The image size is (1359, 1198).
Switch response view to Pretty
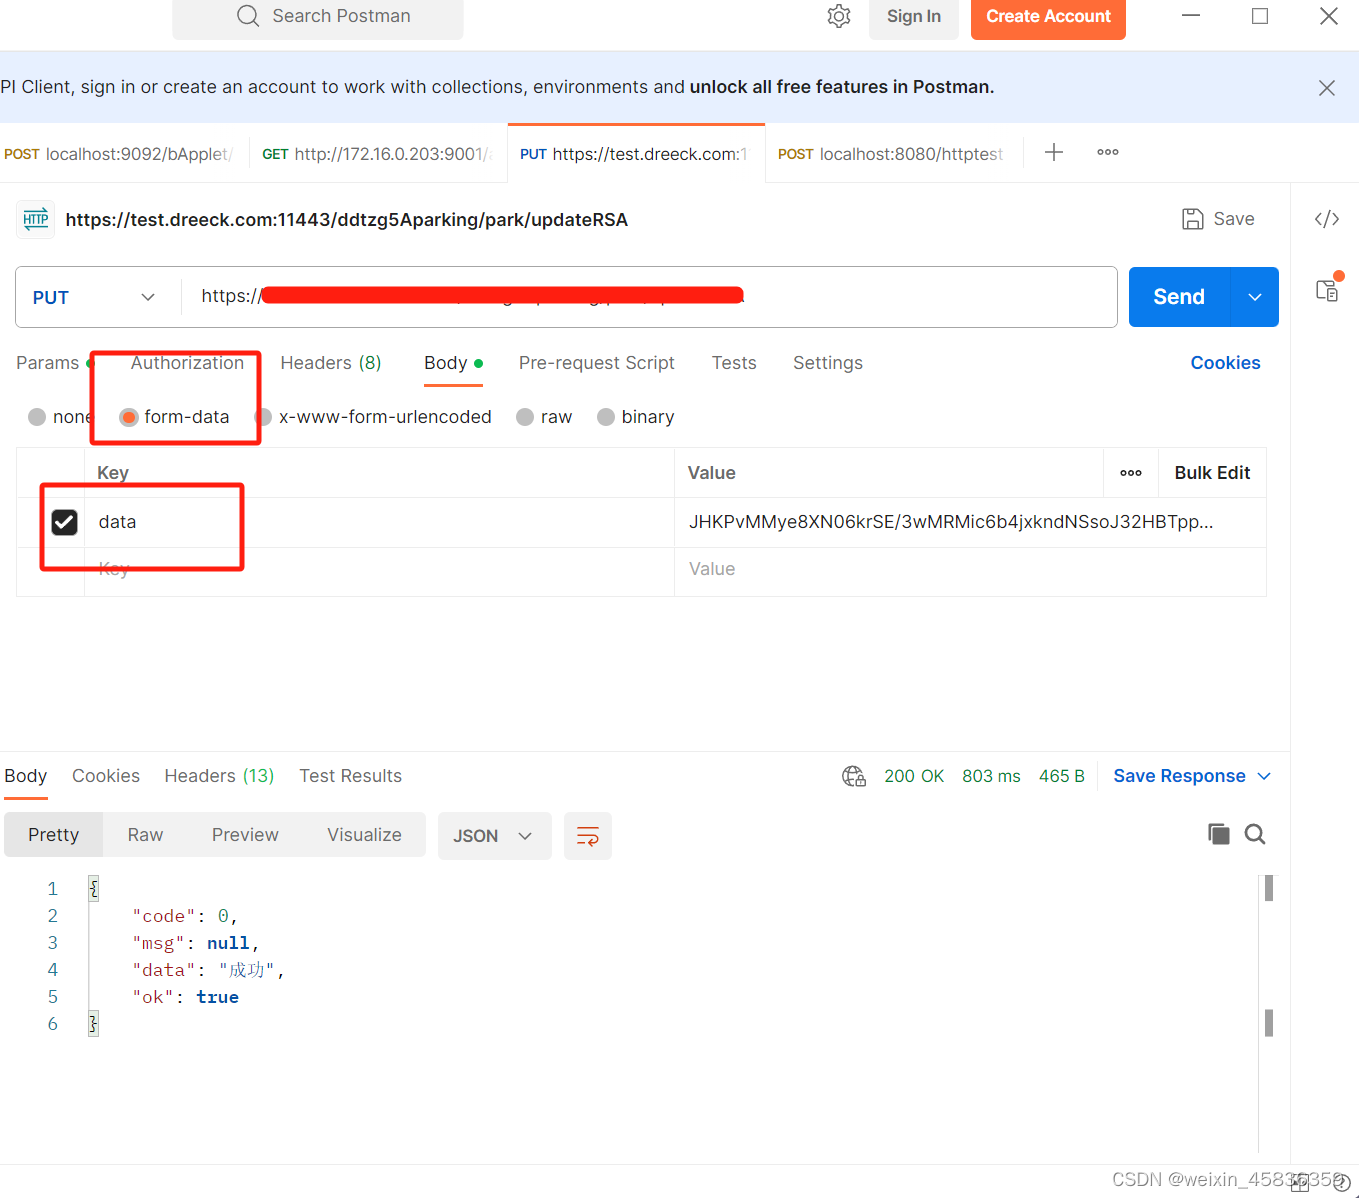[54, 835]
